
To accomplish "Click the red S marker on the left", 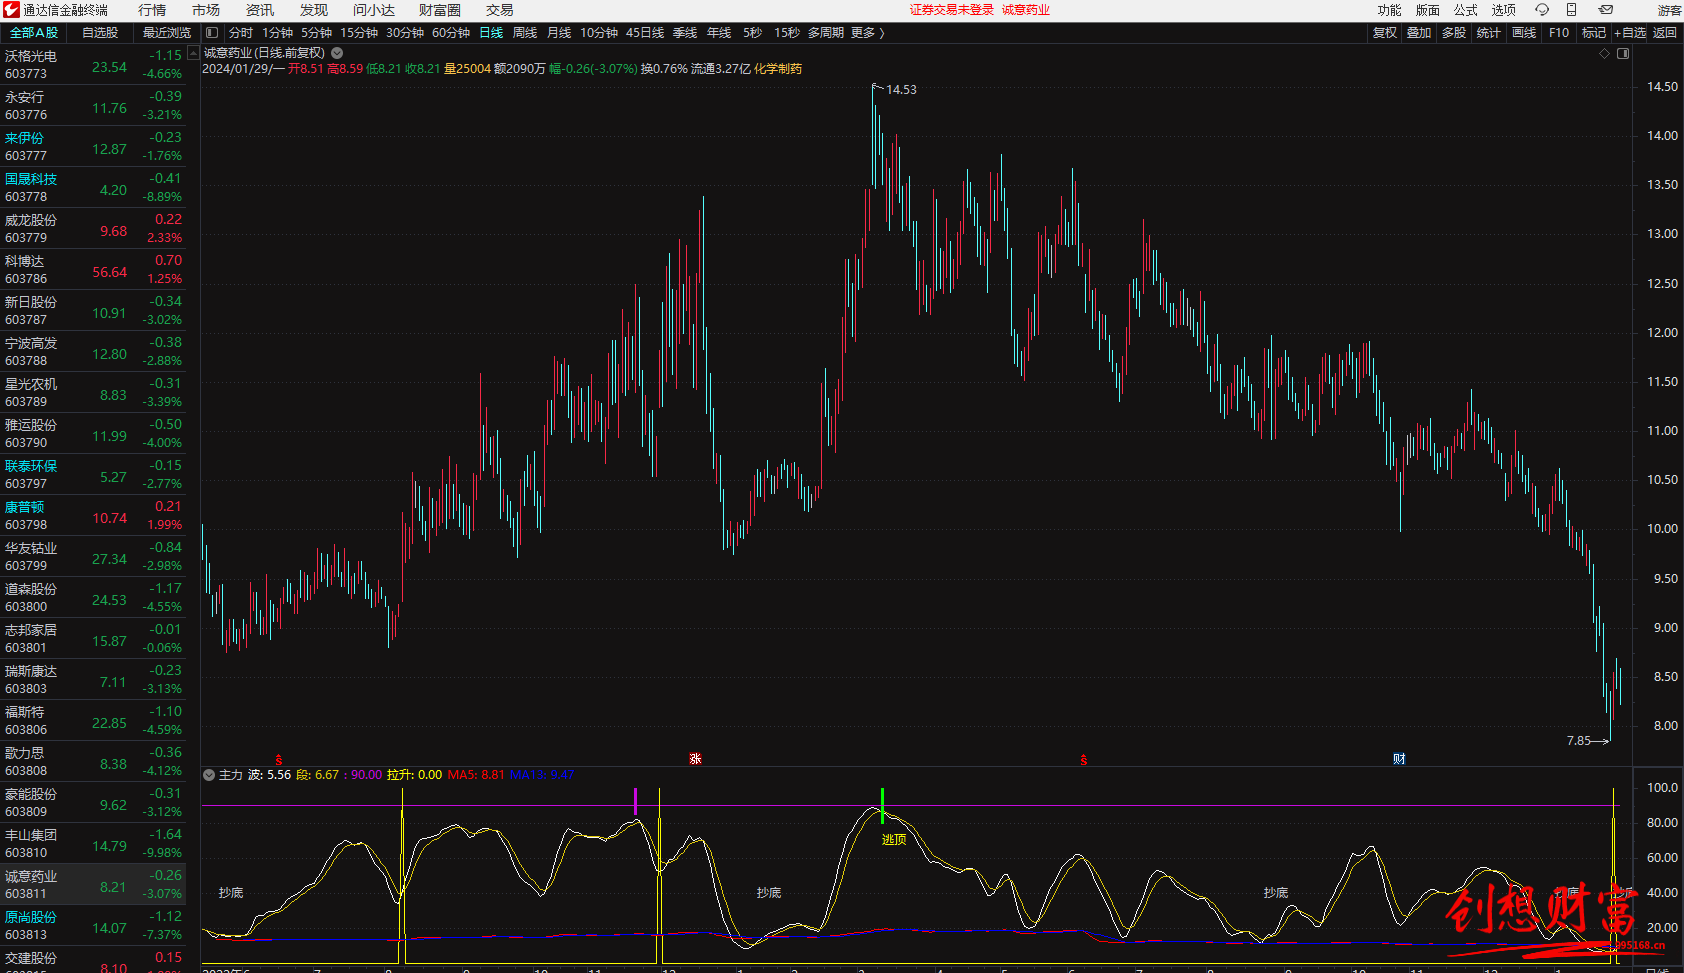I will click(x=278, y=760).
